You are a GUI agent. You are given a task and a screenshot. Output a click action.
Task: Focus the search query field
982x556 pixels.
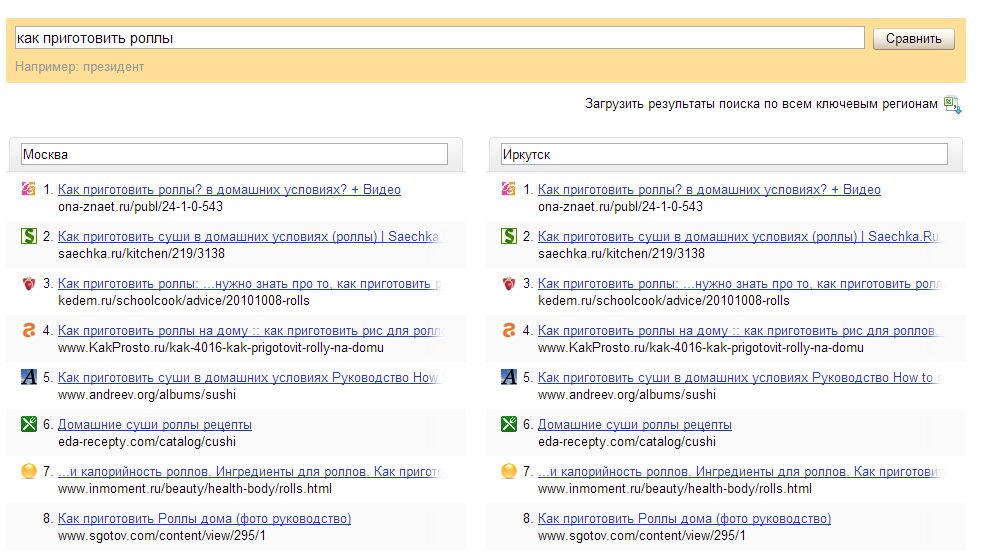[x=439, y=38]
